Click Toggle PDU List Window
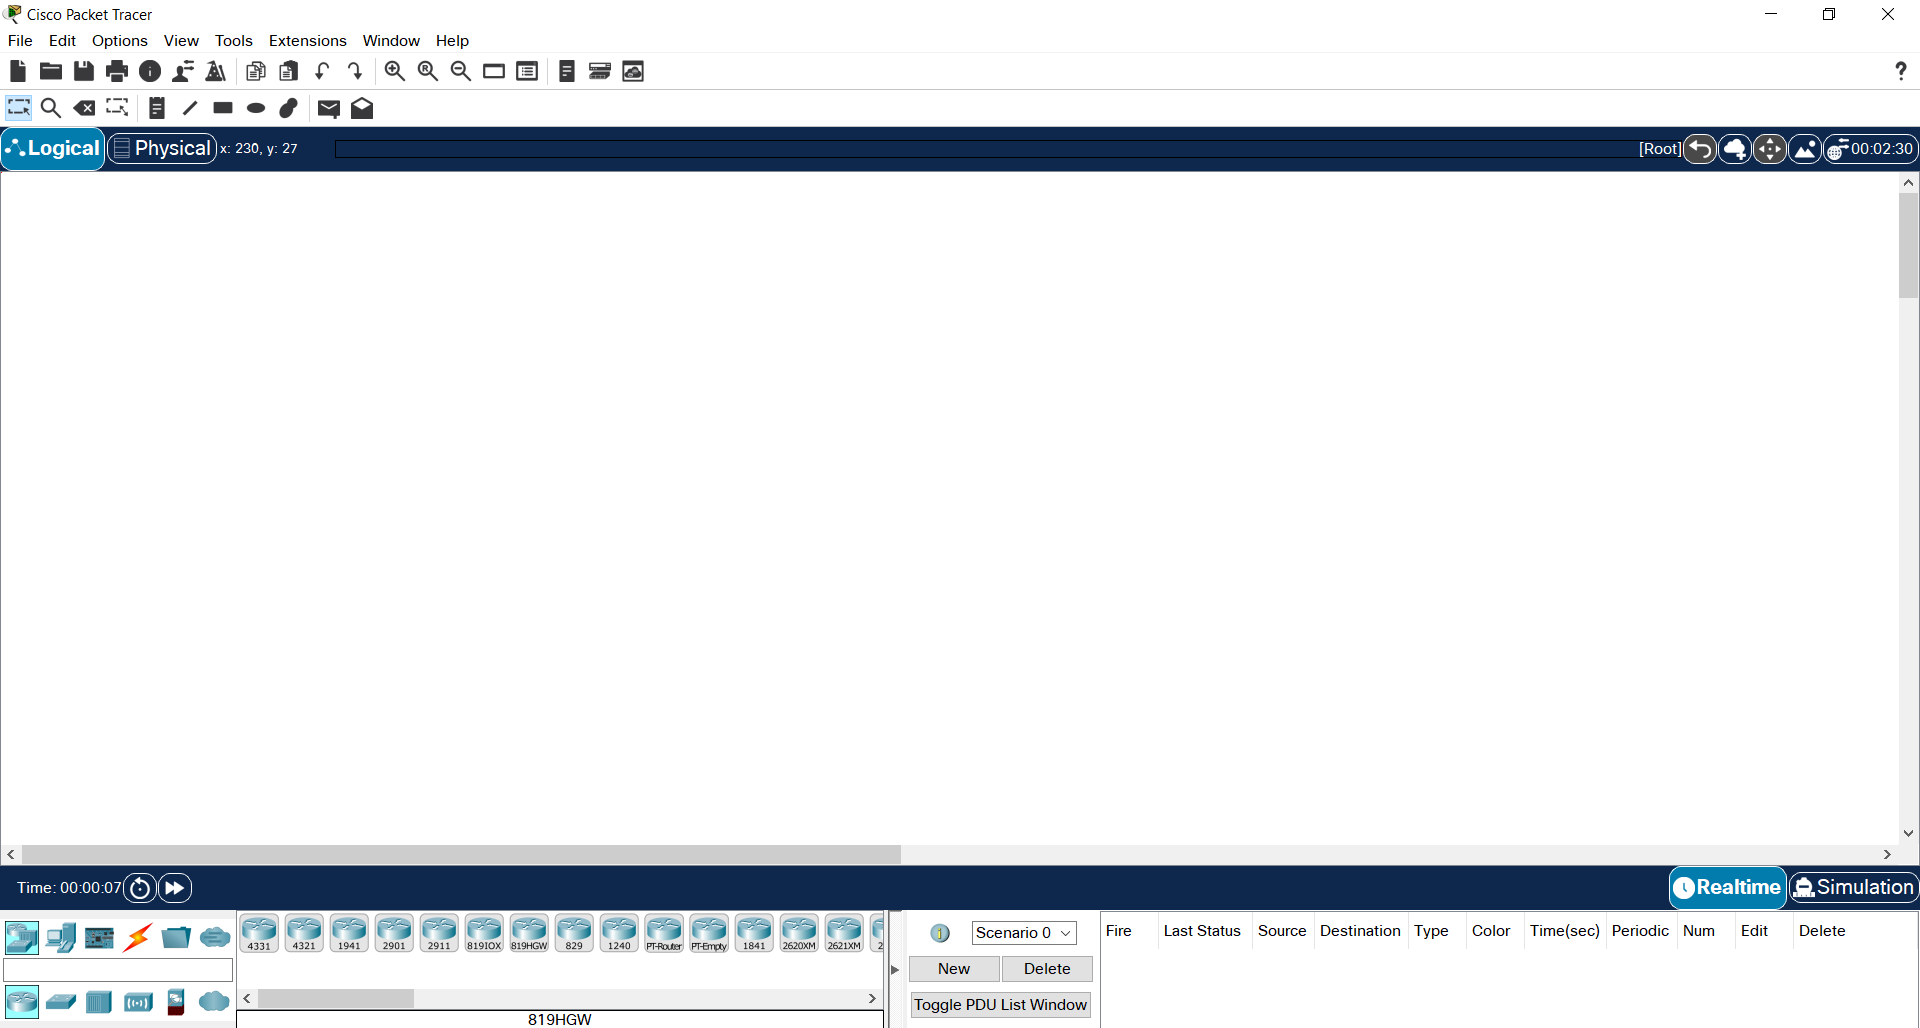Image resolution: width=1920 pixels, height=1028 pixels. pos(1000,1005)
